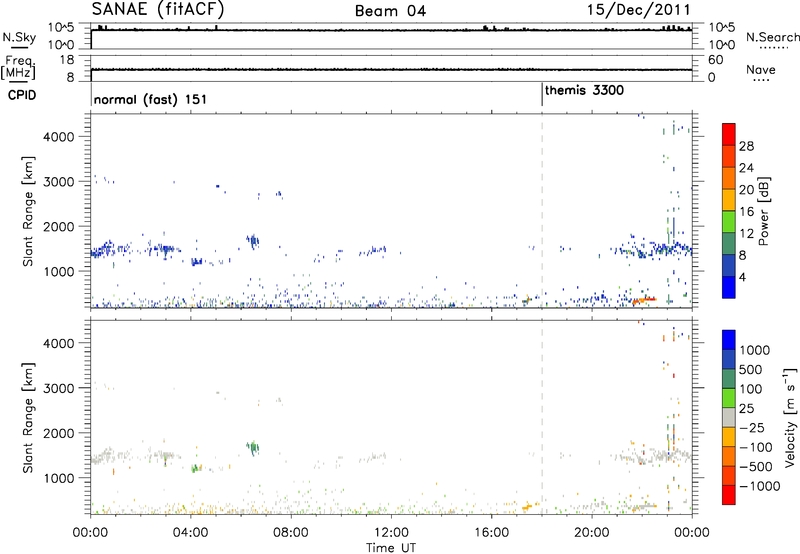The width and height of the screenshot is (800, 554).
Task: Click the 3000 range tick in power panel
Action: click(59, 182)
